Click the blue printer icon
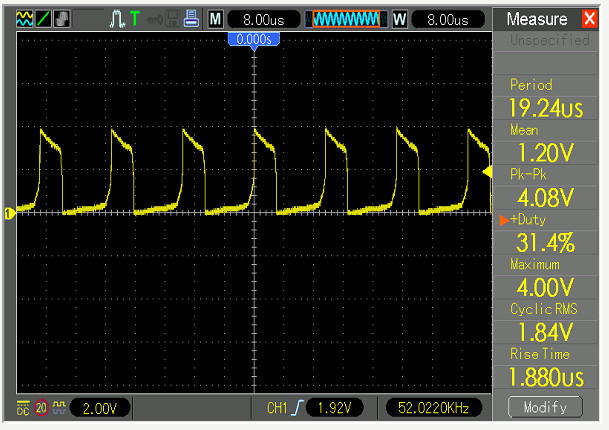The image size is (609, 430). (x=192, y=19)
